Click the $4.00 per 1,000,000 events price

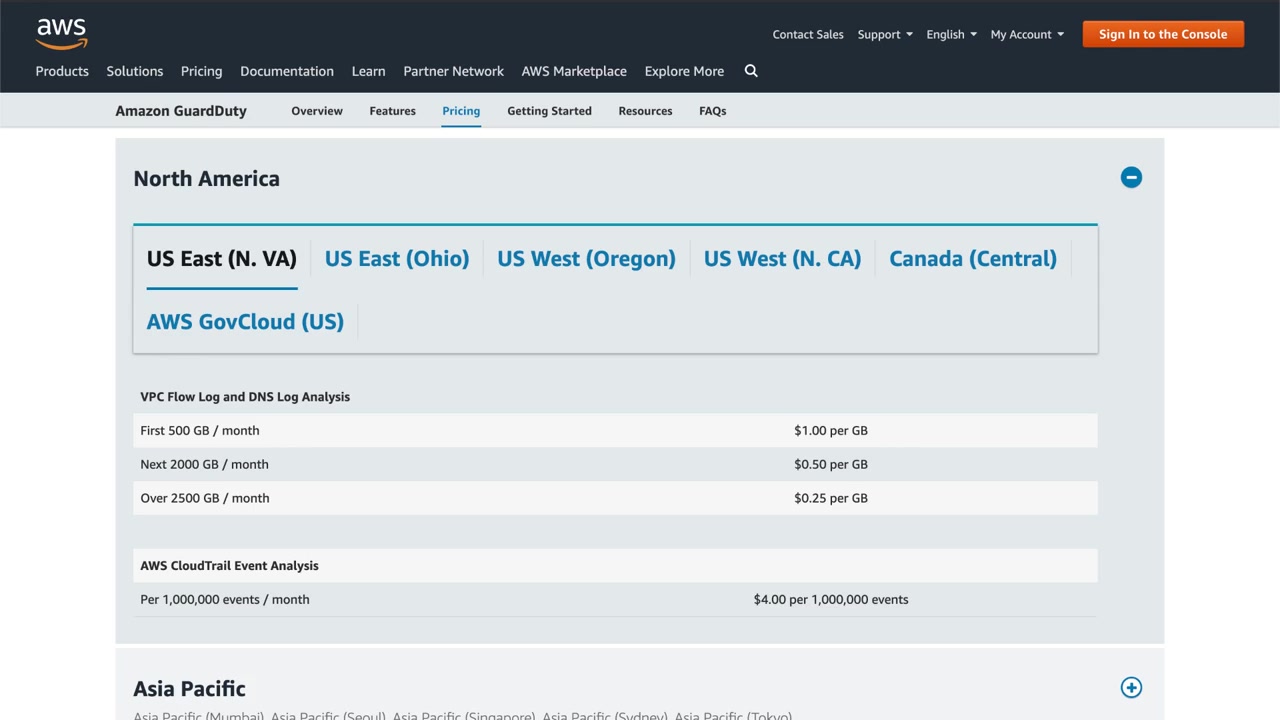[x=831, y=600]
